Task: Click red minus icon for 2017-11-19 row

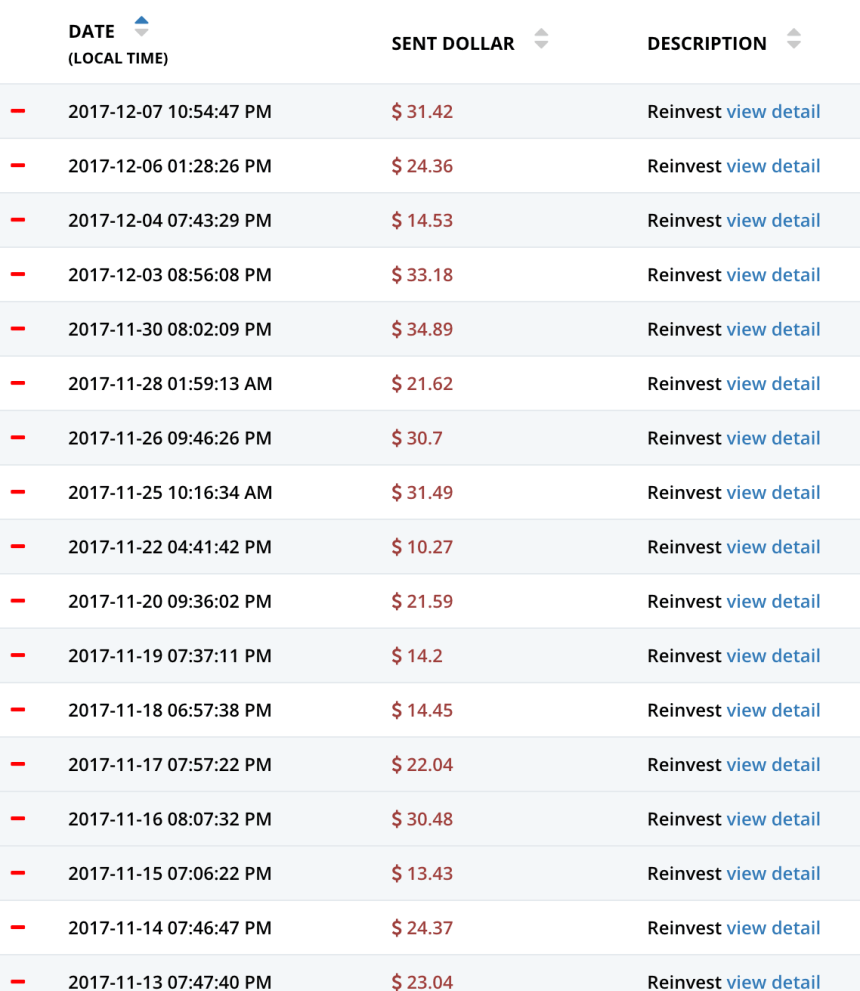Action: (x=17, y=655)
